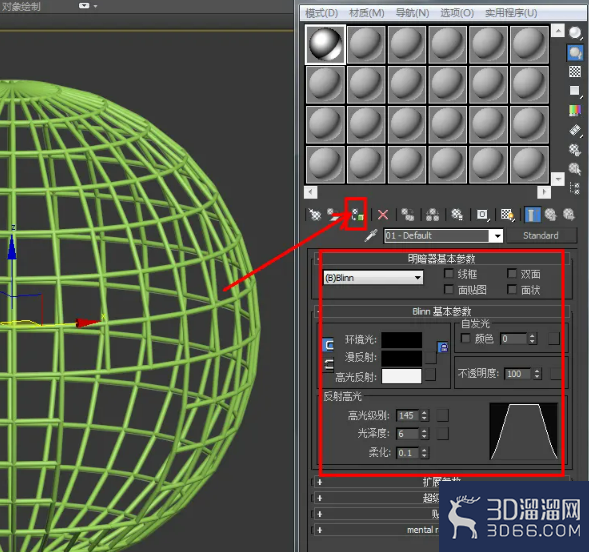The width and height of the screenshot is (589, 552).
Task: Toggle the Show End Result icon
Action: [532, 215]
